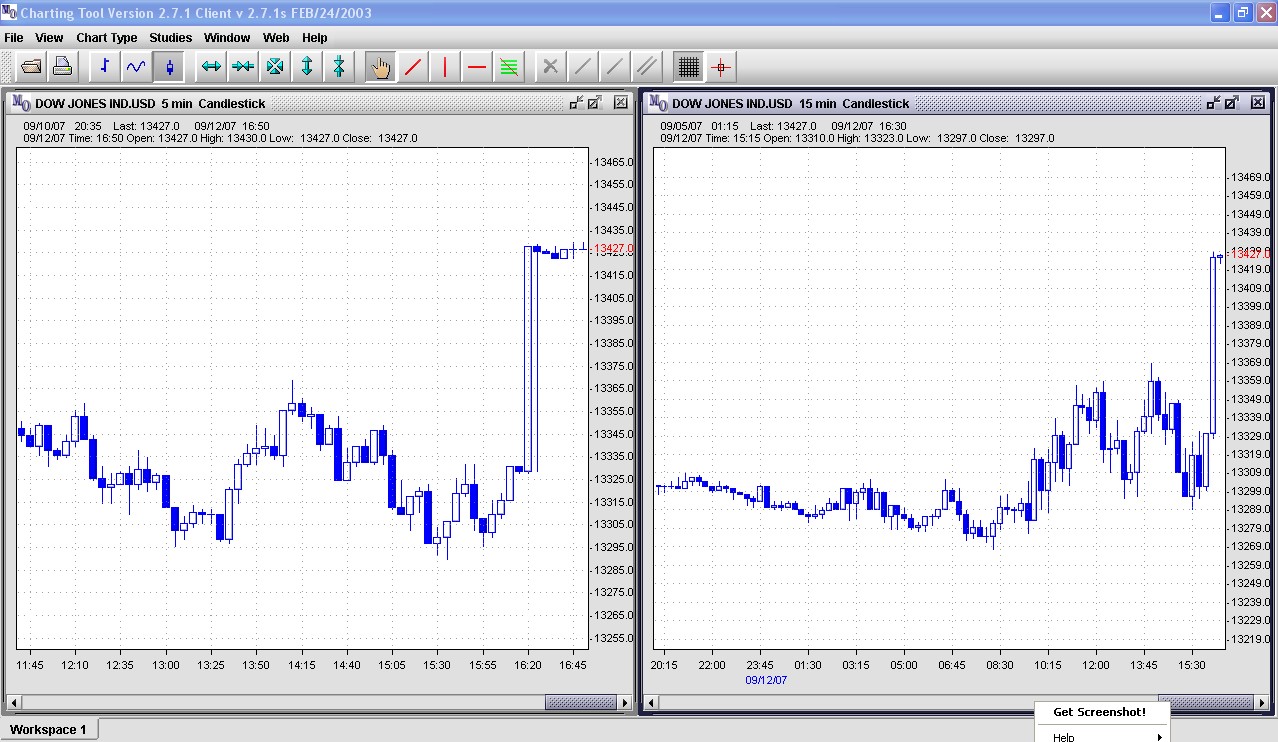Expand the Help submenu in popup

(x=1107, y=736)
